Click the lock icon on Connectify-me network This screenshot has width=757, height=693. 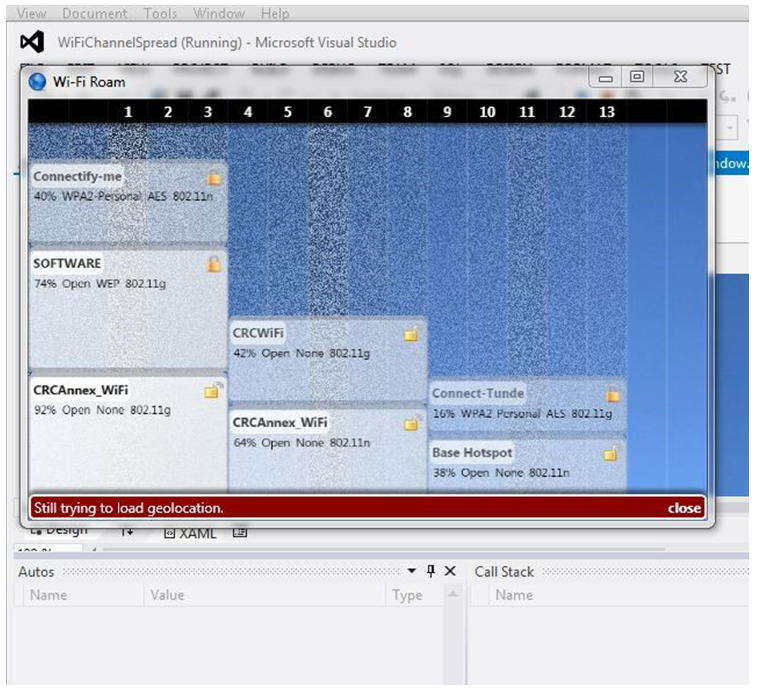click(x=214, y=179)
